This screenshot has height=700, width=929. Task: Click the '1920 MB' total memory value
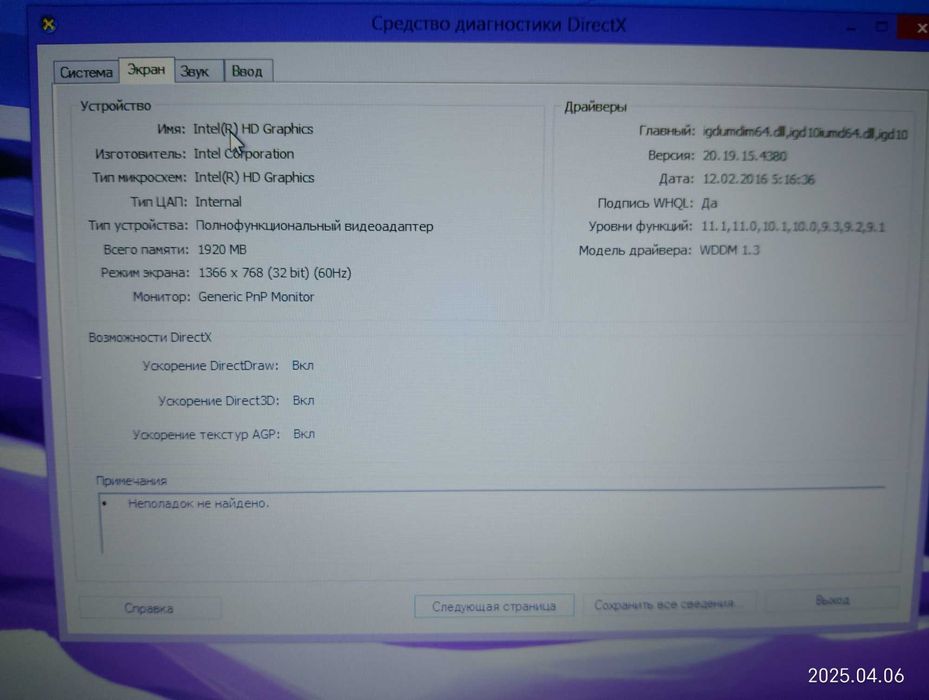(222, 250)
